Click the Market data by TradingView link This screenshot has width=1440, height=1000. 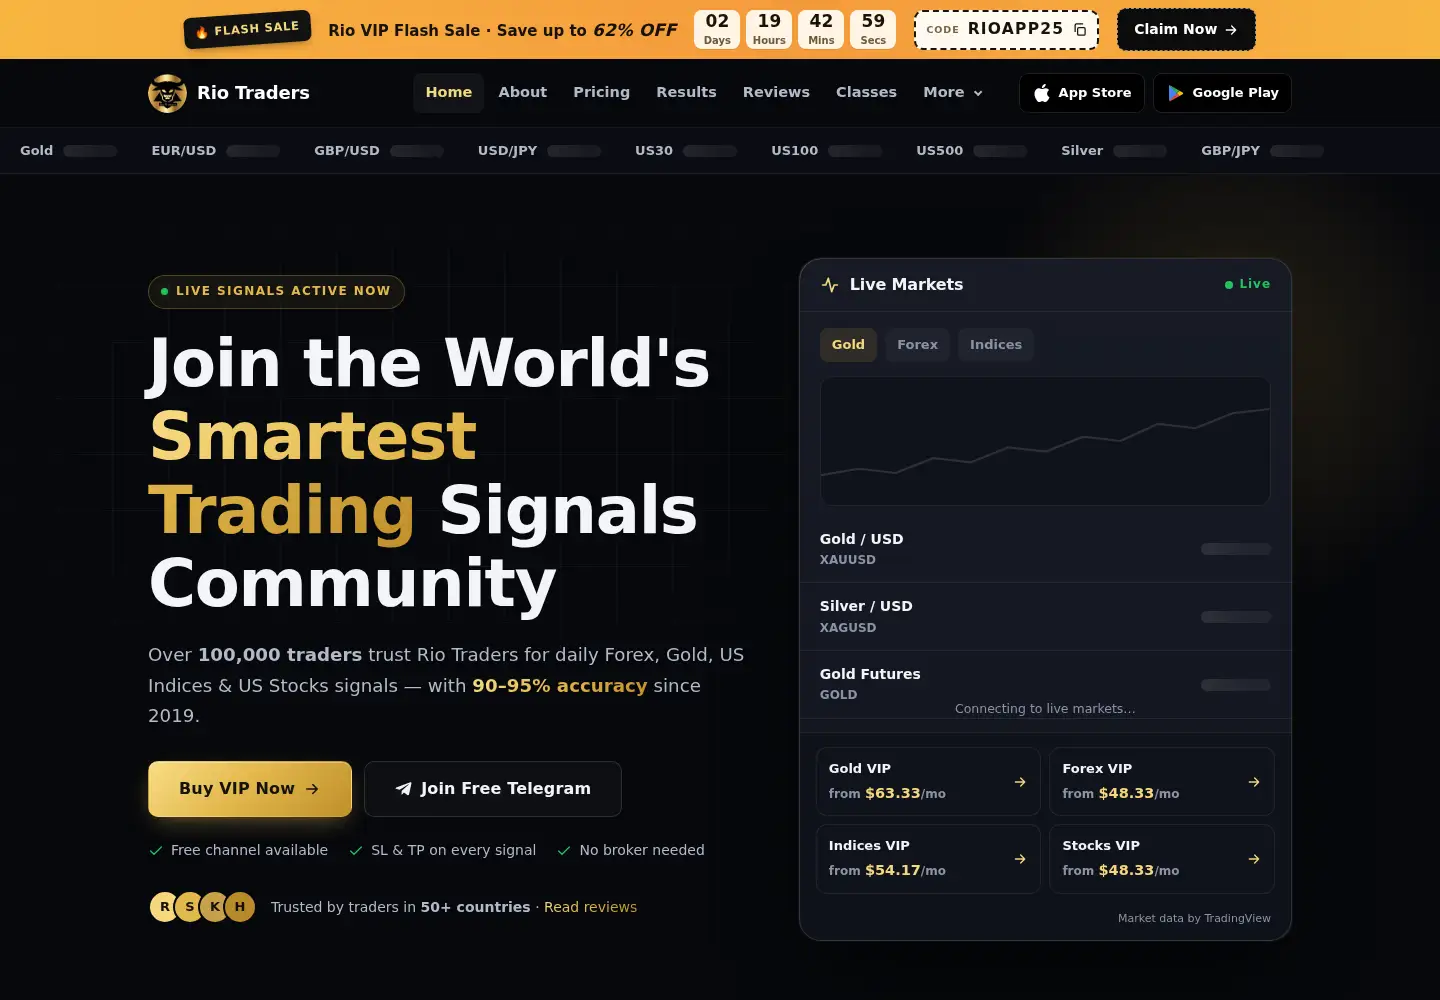[1194, 918]
